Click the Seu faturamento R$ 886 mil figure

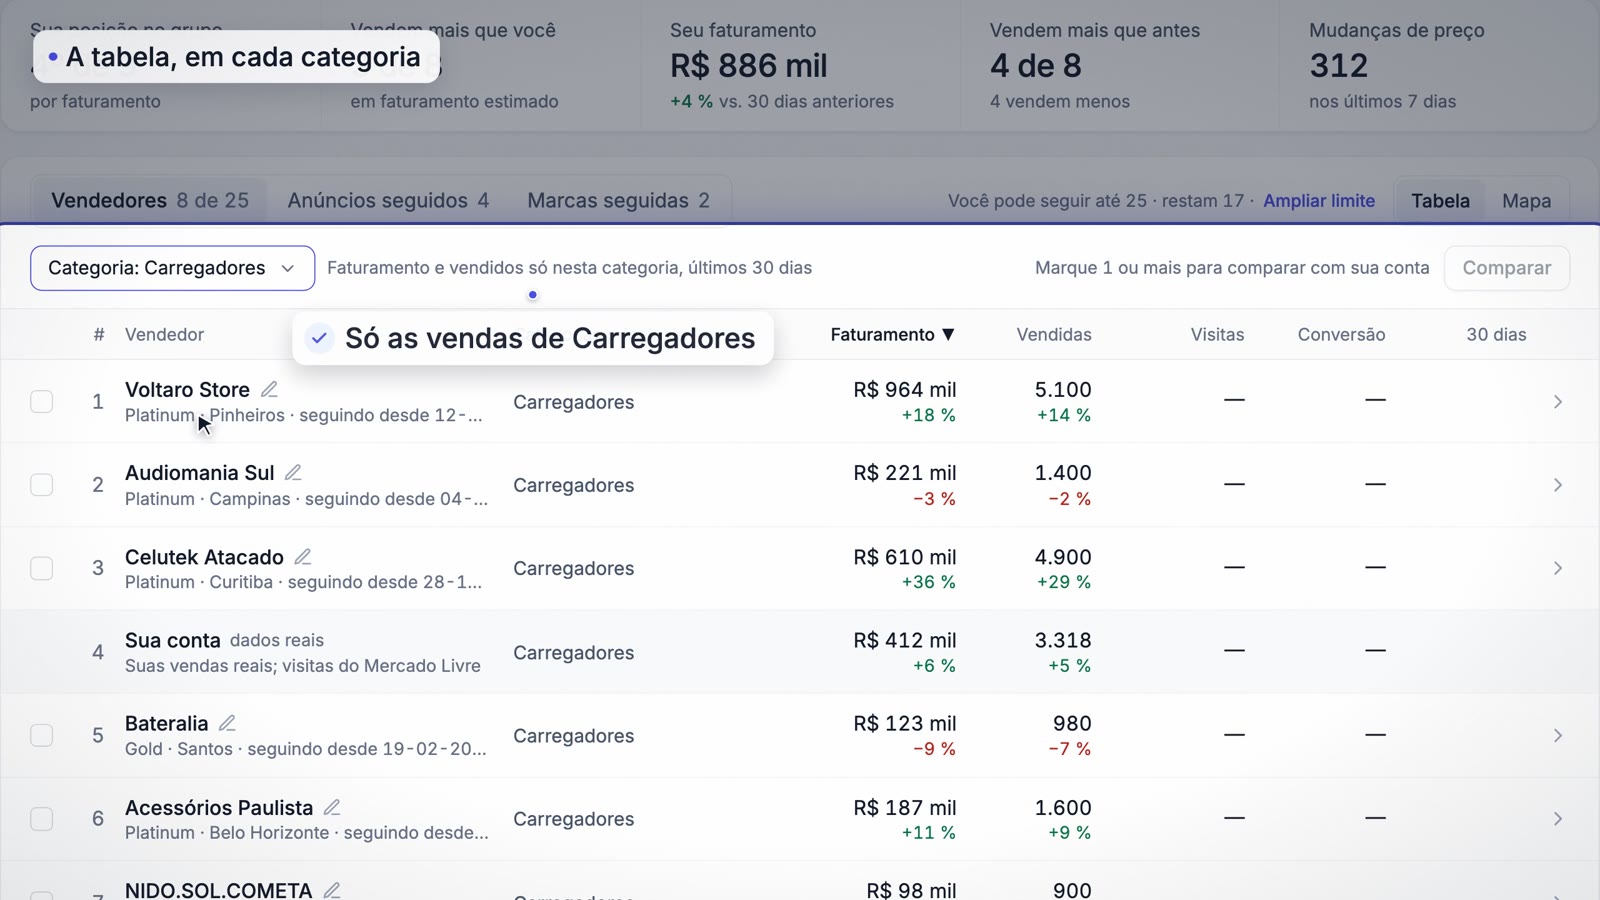[749, 66]
